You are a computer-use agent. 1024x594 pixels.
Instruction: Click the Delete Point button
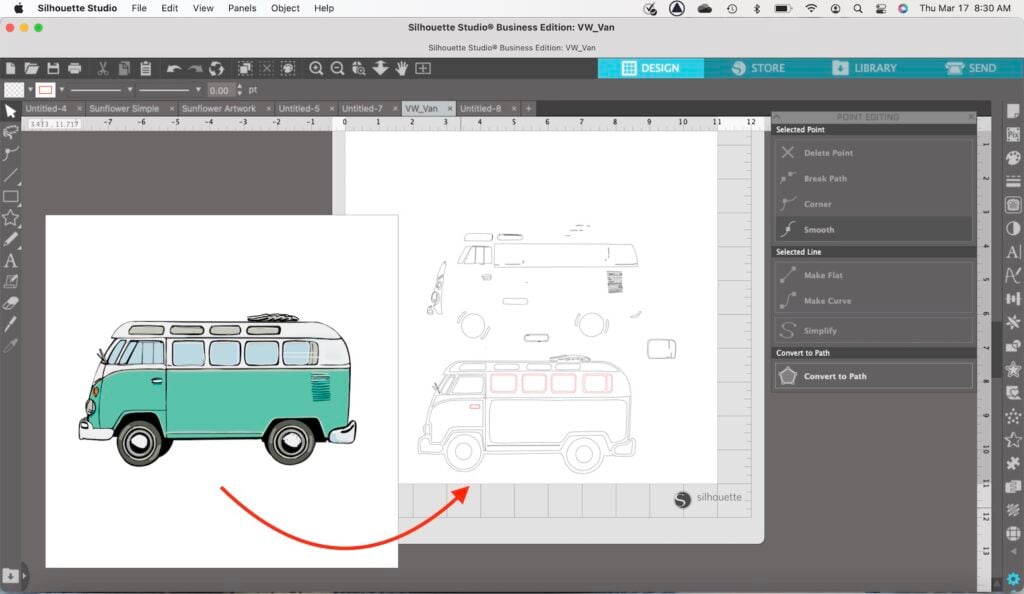[874, 153]
